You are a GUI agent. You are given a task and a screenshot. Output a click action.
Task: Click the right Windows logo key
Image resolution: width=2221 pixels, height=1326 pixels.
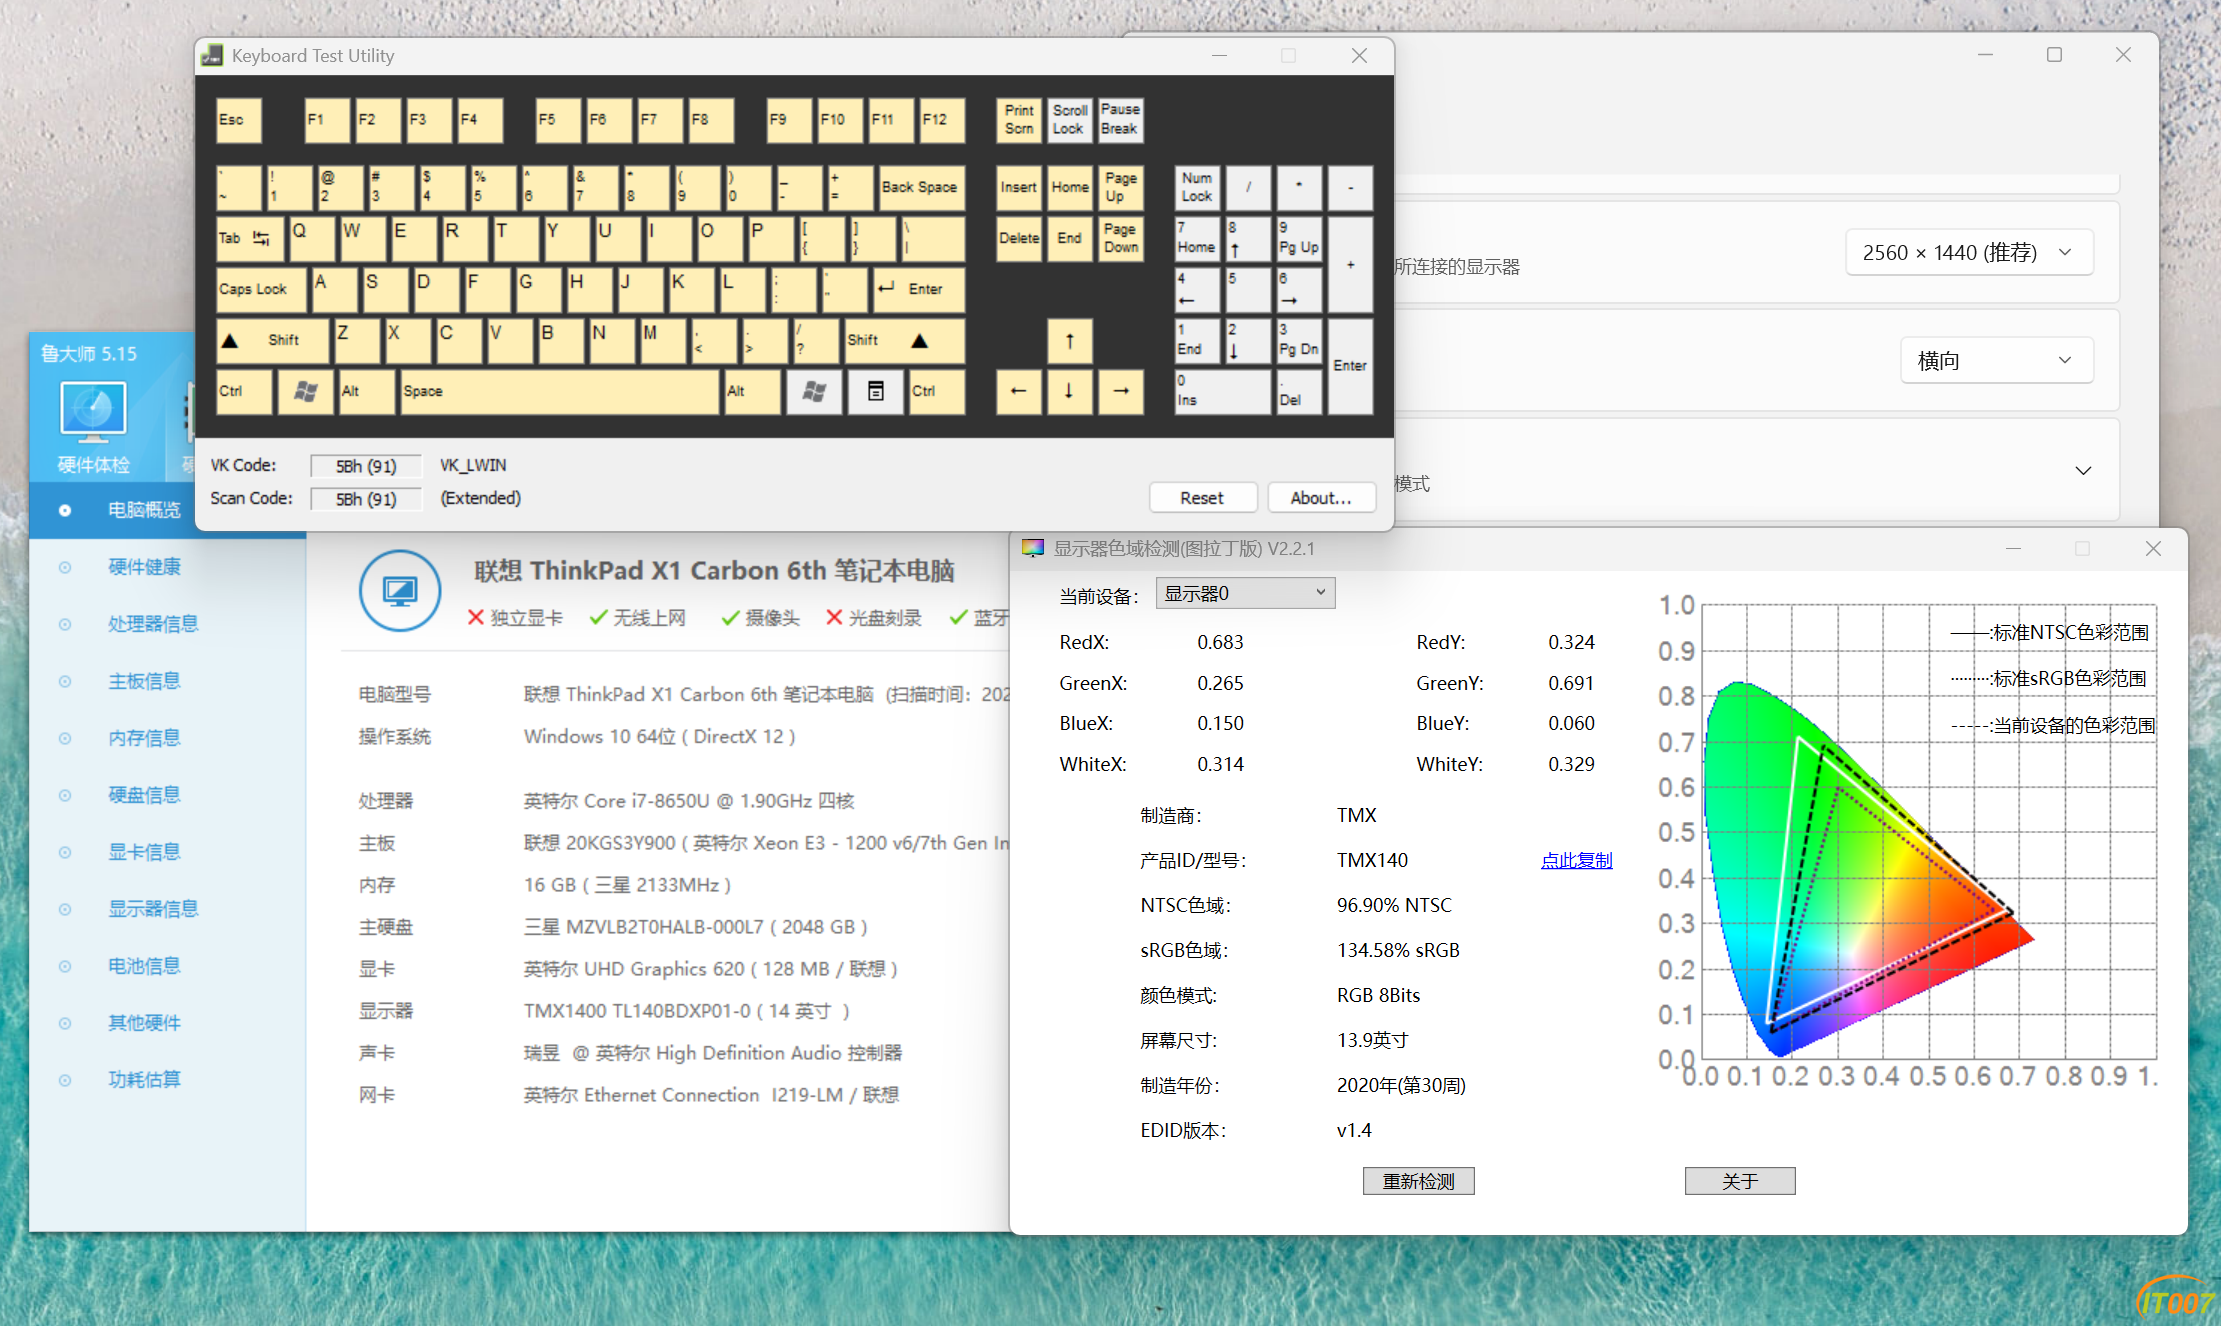(x=815, y=391)
